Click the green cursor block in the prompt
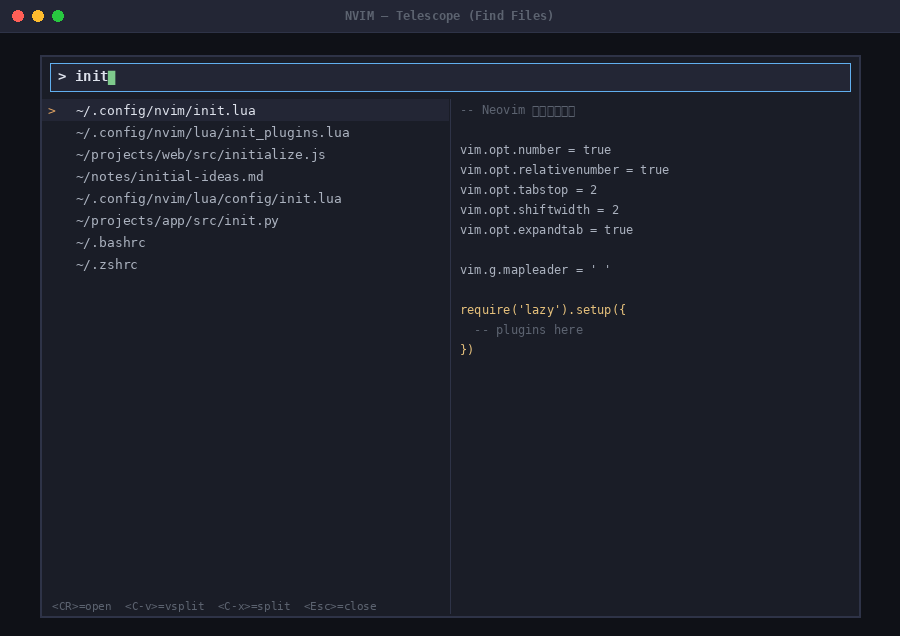900x636 pixels. point(112,77)
